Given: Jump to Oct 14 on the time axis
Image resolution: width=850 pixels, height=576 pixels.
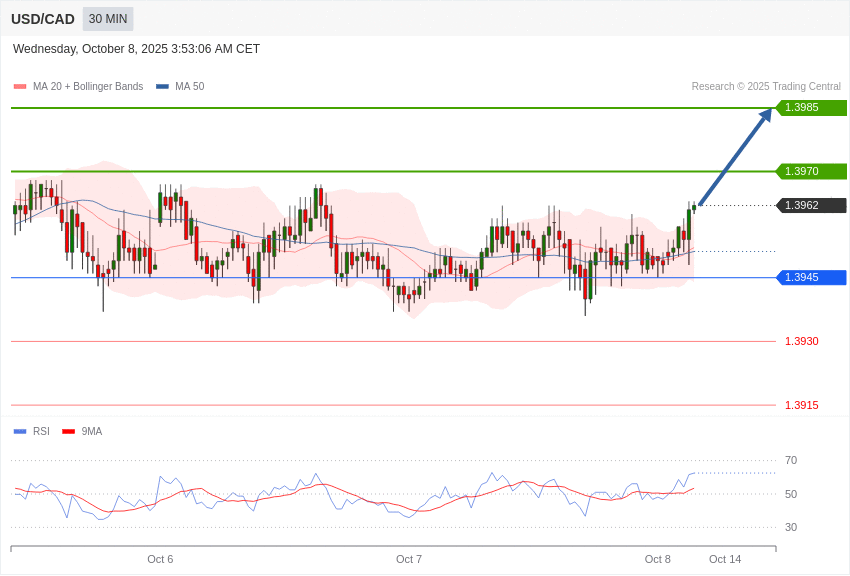Looking at the screenshot, I should 725,560.
